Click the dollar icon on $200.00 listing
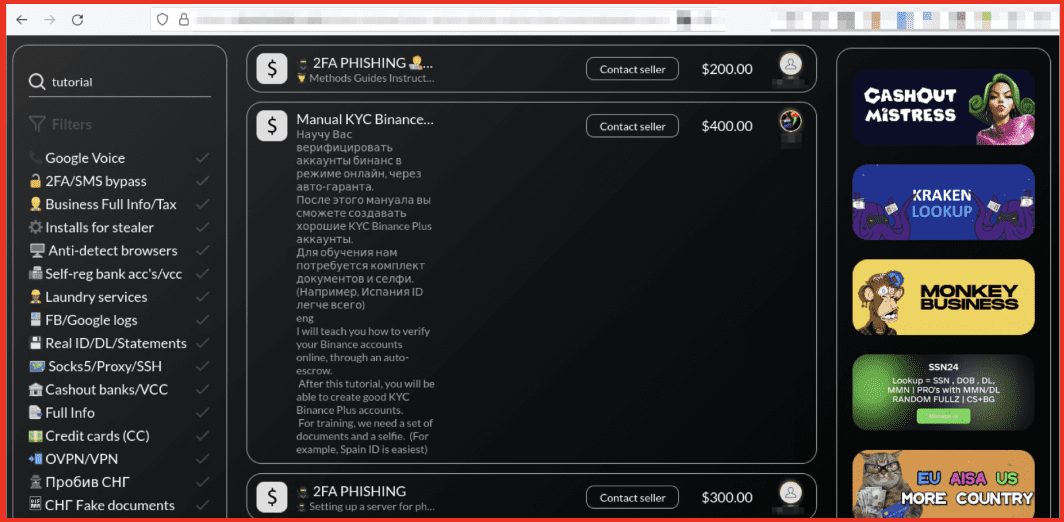This screenshot has width=1064, height=522. click(x=272, y=69)
